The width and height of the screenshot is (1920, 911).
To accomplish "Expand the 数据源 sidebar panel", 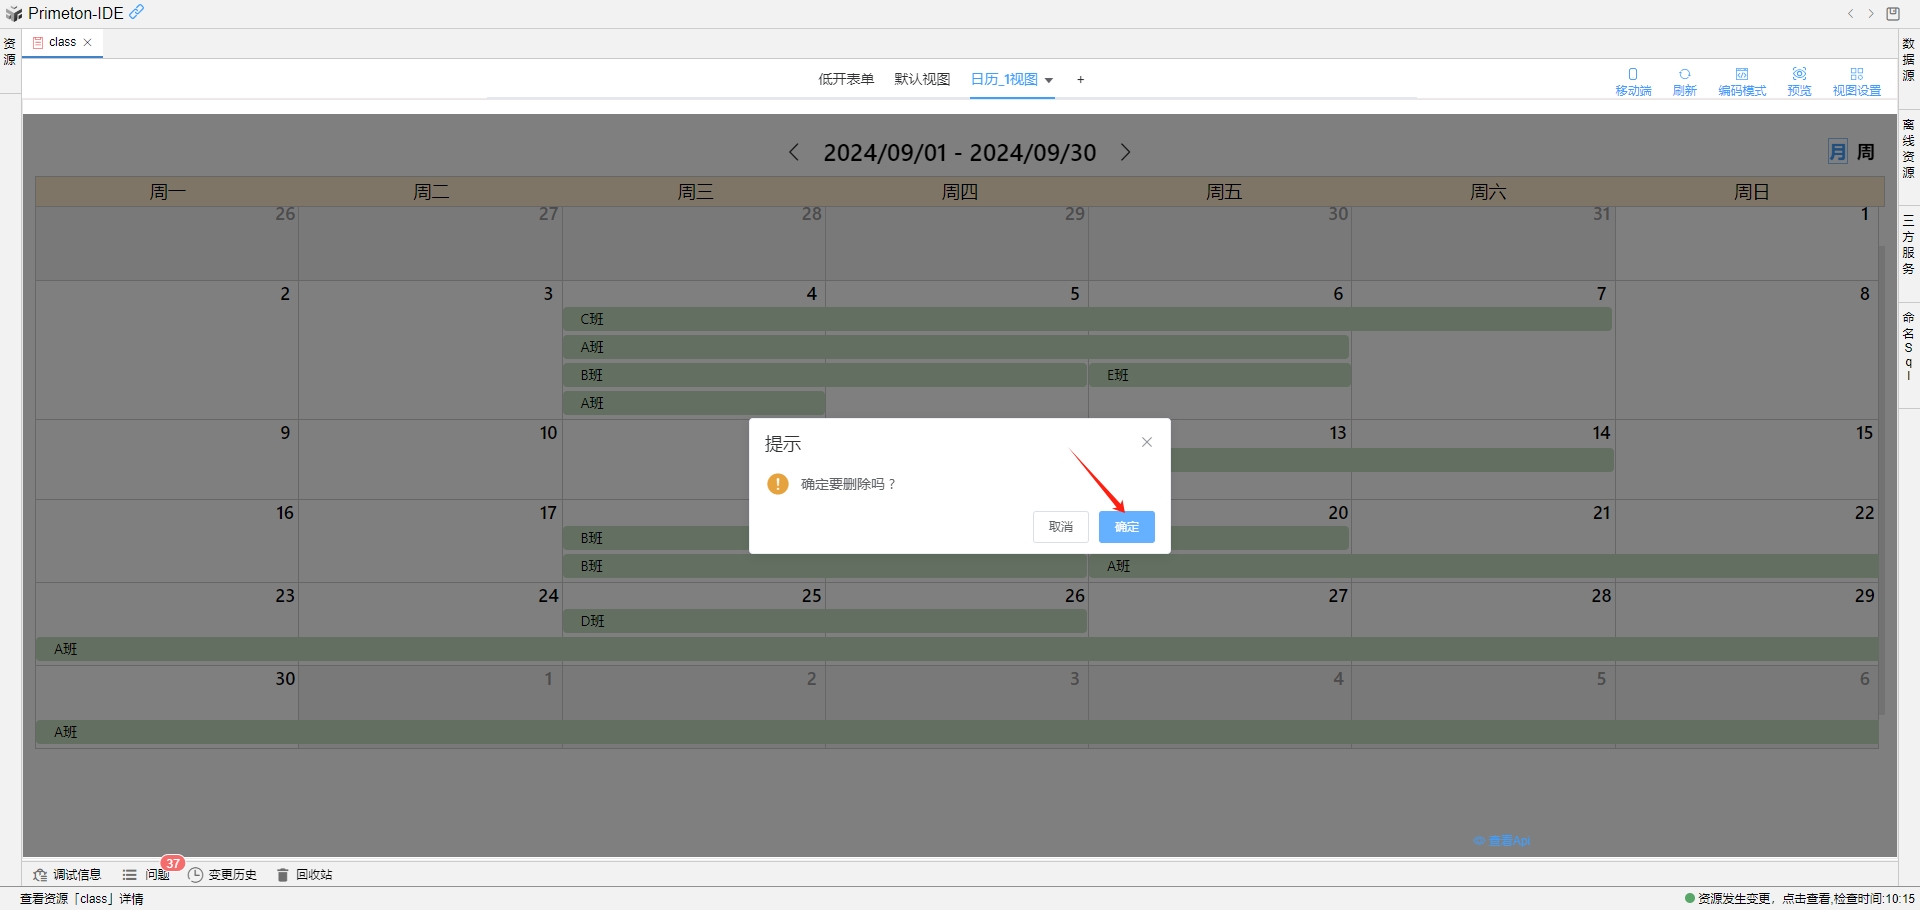I will click(x=1908, y=62).
